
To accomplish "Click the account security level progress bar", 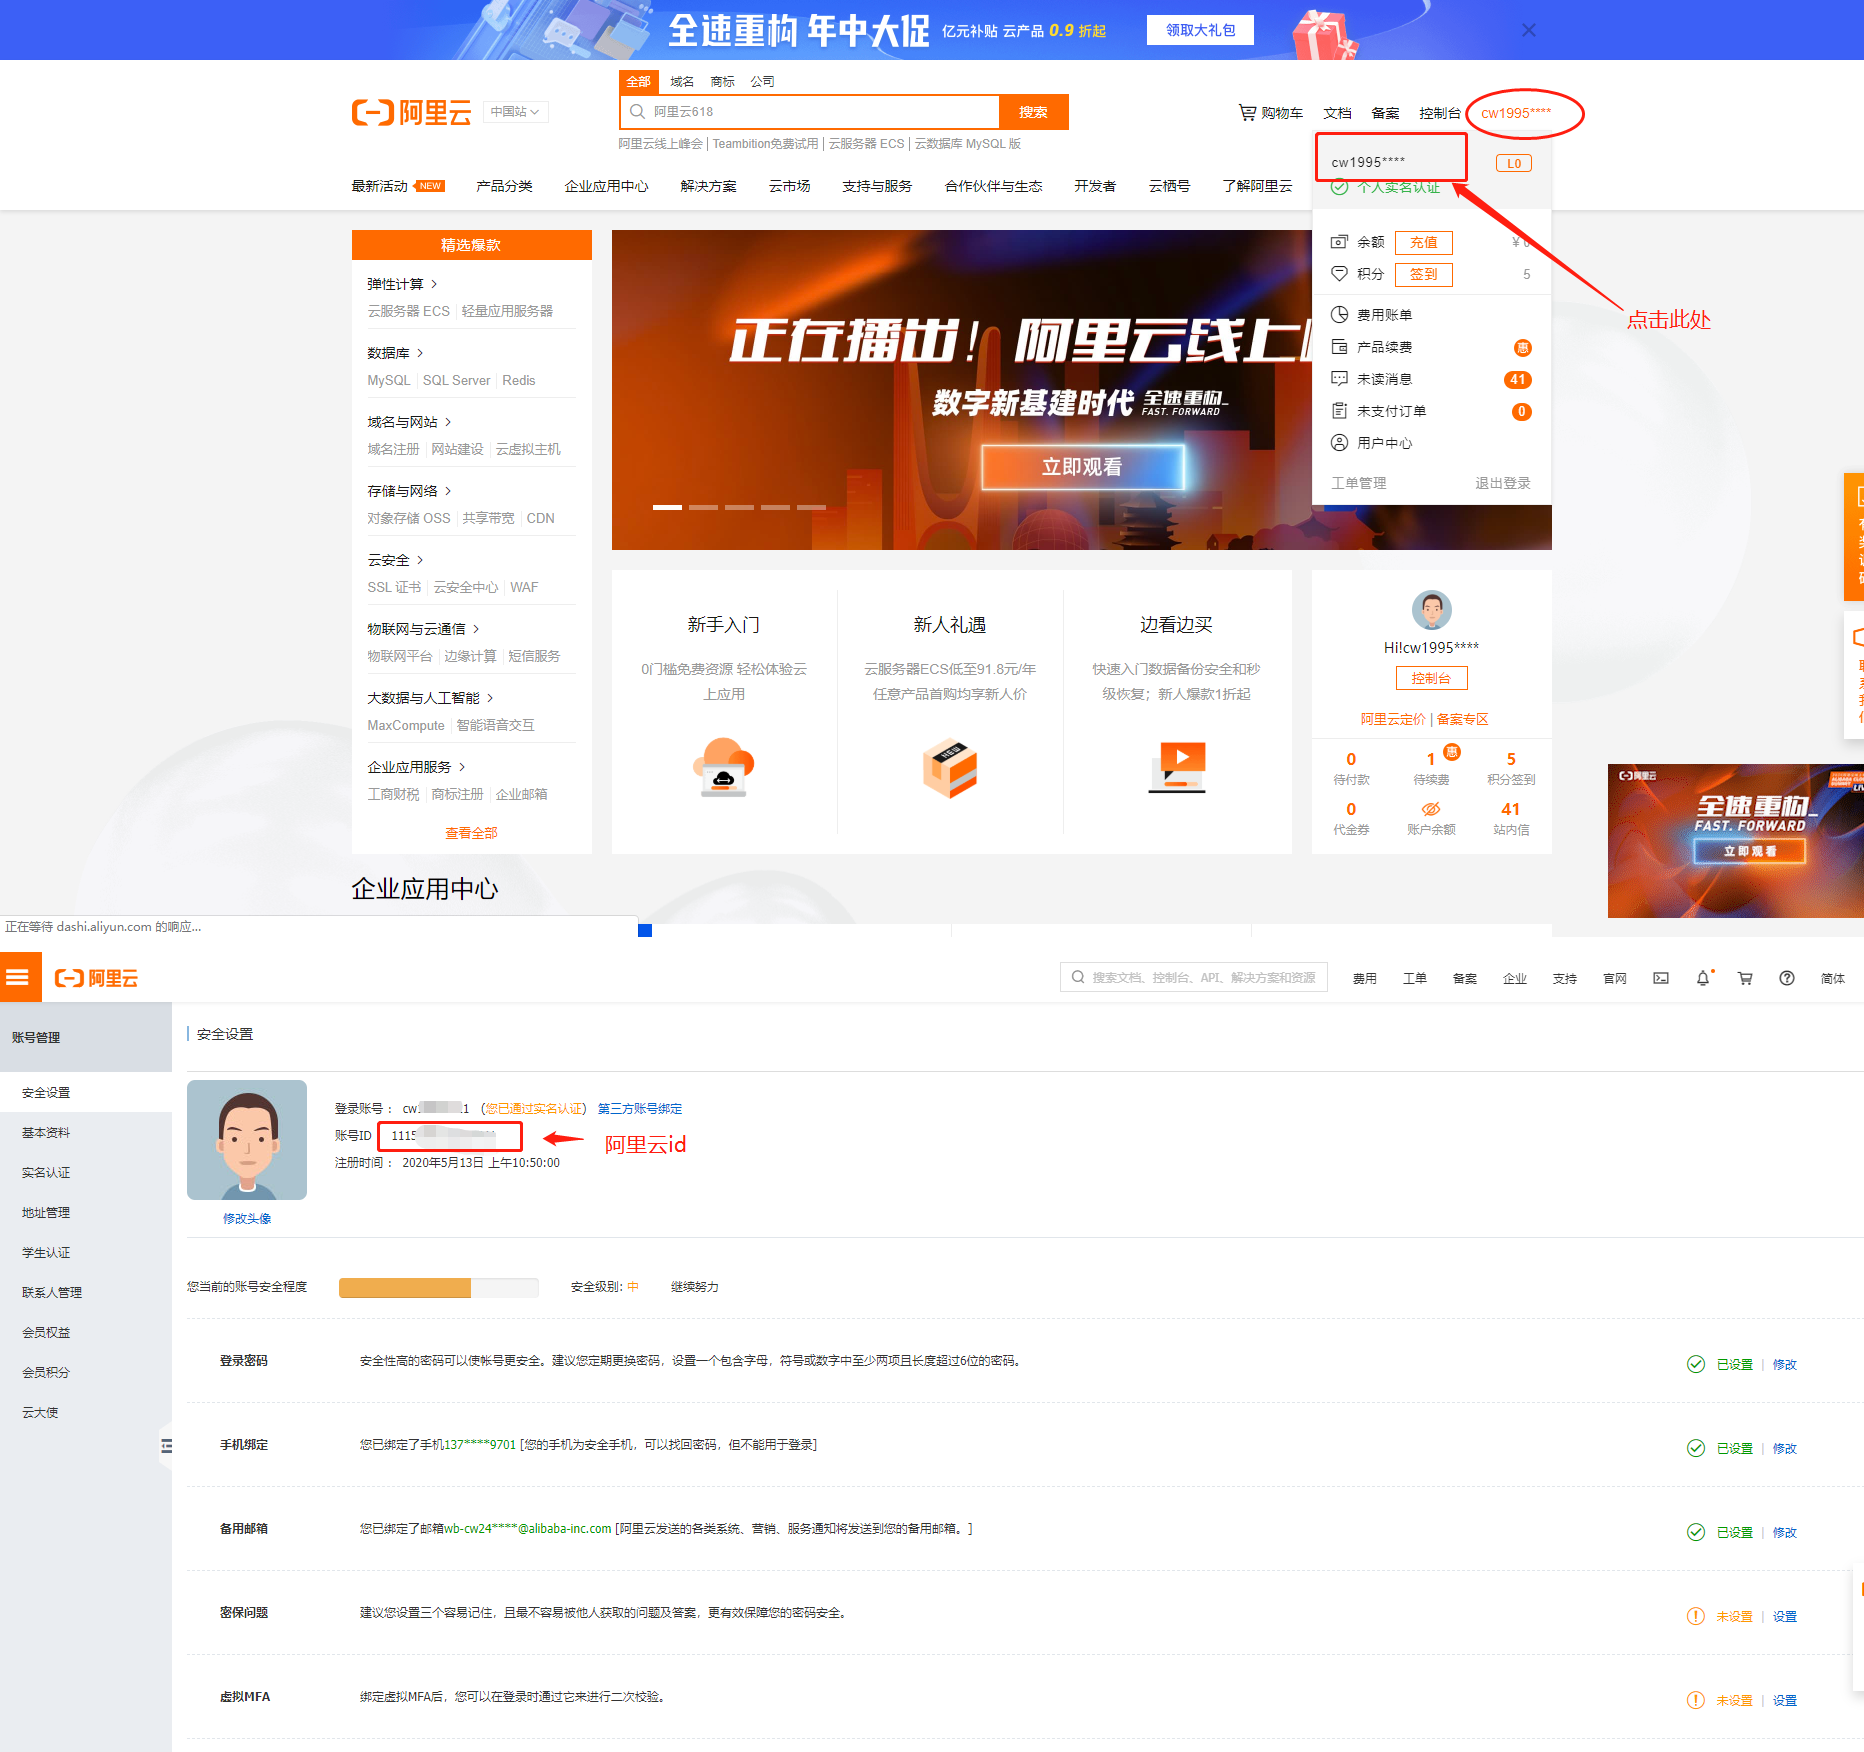I will pos(439,1287).
